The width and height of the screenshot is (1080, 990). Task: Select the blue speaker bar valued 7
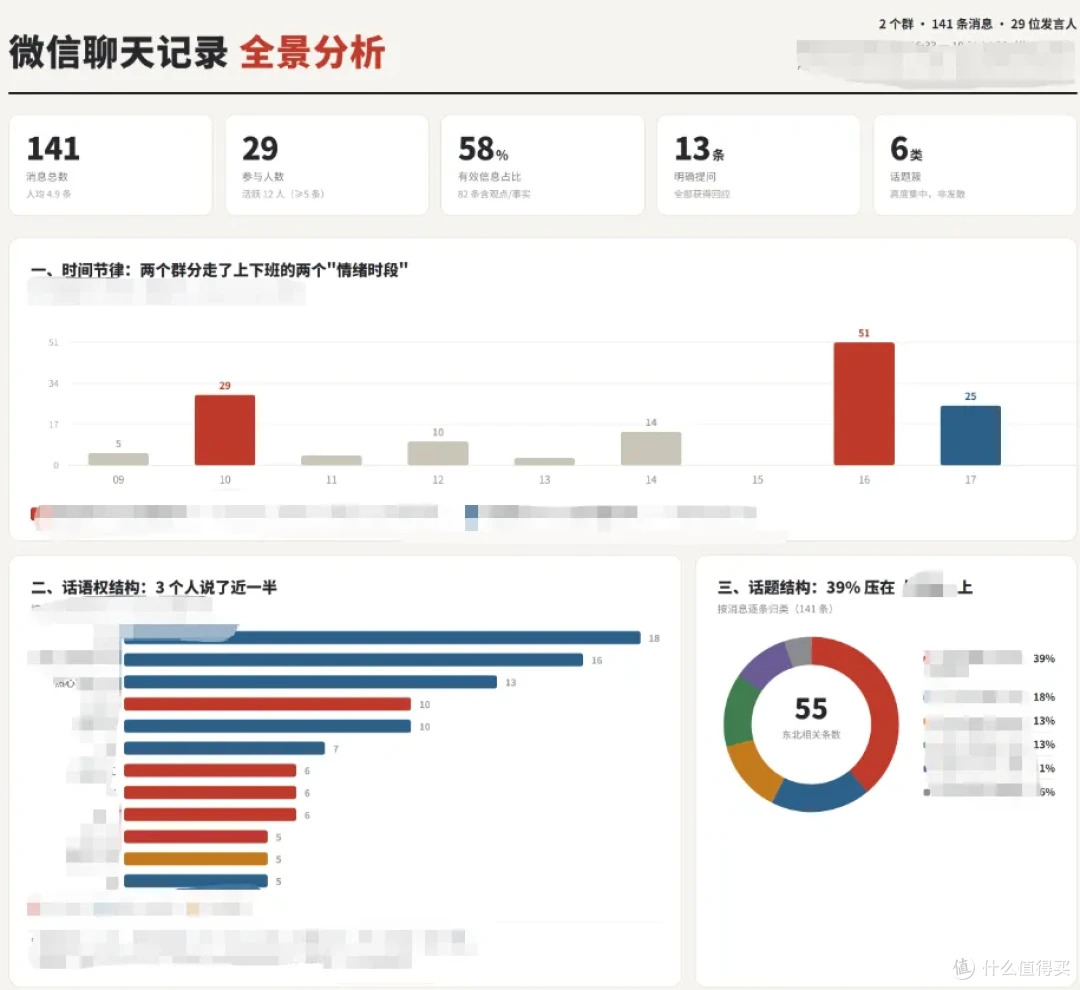point(224,748)
